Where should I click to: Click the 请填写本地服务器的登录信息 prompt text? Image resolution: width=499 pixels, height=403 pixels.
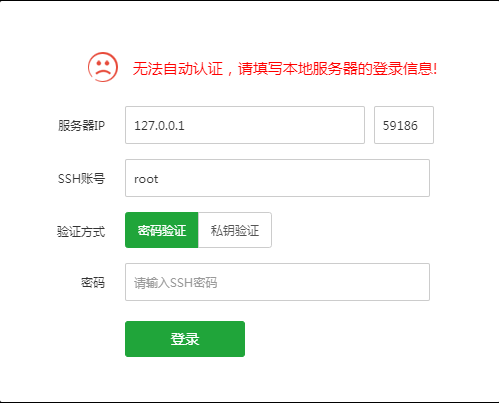[x=337, y=69]
